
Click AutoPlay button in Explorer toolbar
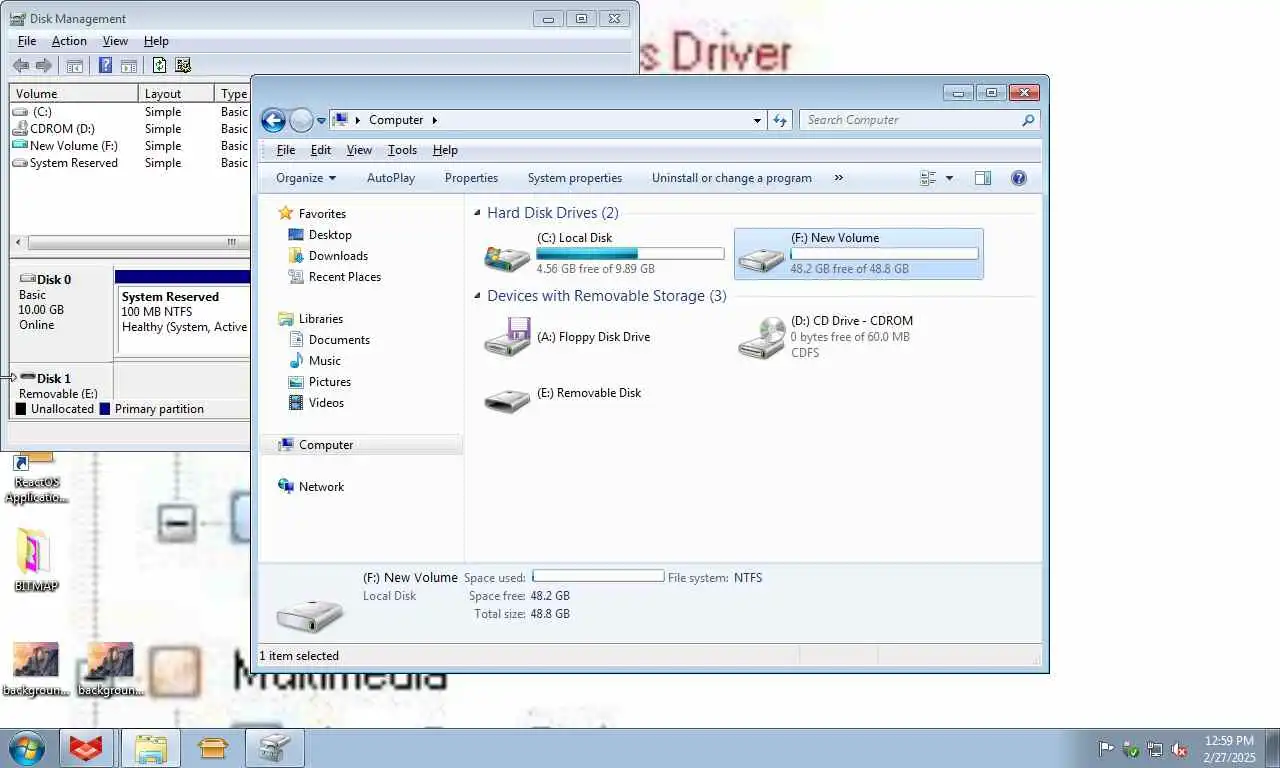click(391, 178)
